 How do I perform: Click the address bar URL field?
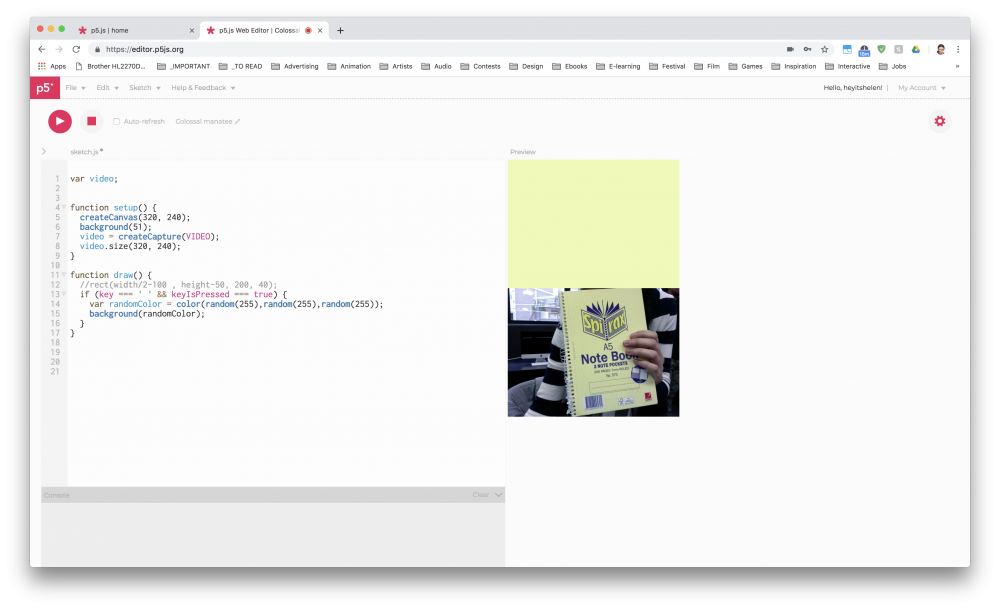400,49
